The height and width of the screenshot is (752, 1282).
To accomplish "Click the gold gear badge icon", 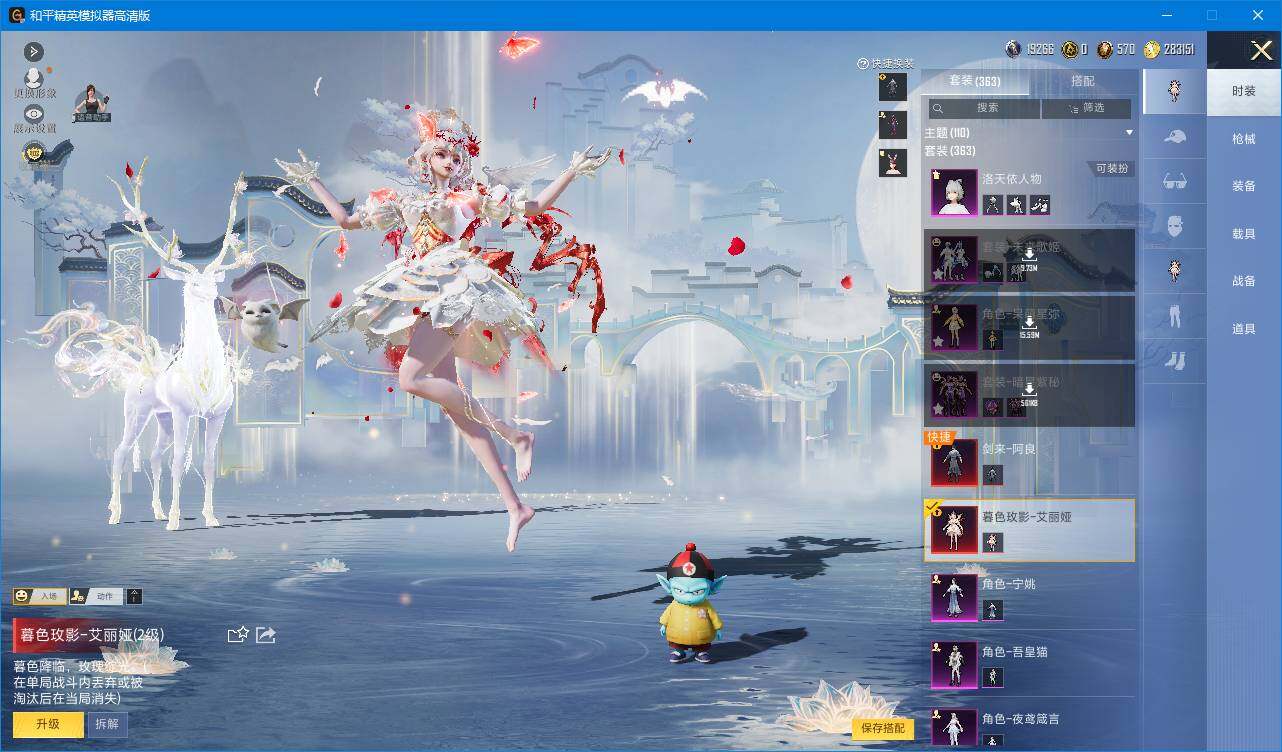I will (x=35, y=154).
